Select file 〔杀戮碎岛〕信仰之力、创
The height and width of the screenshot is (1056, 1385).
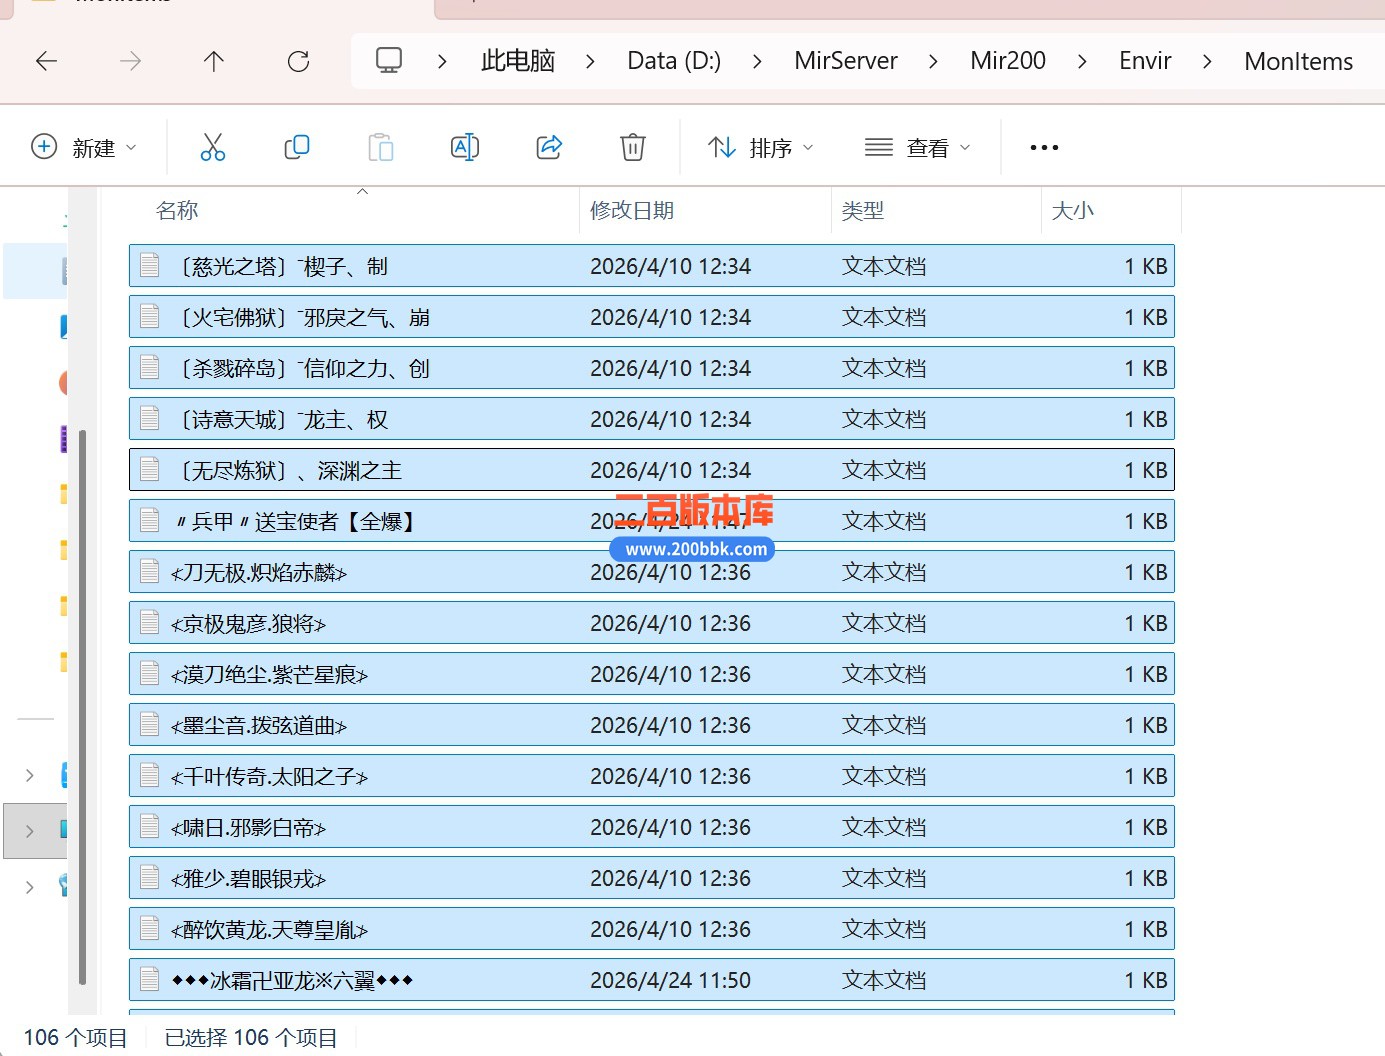point(651,368)
